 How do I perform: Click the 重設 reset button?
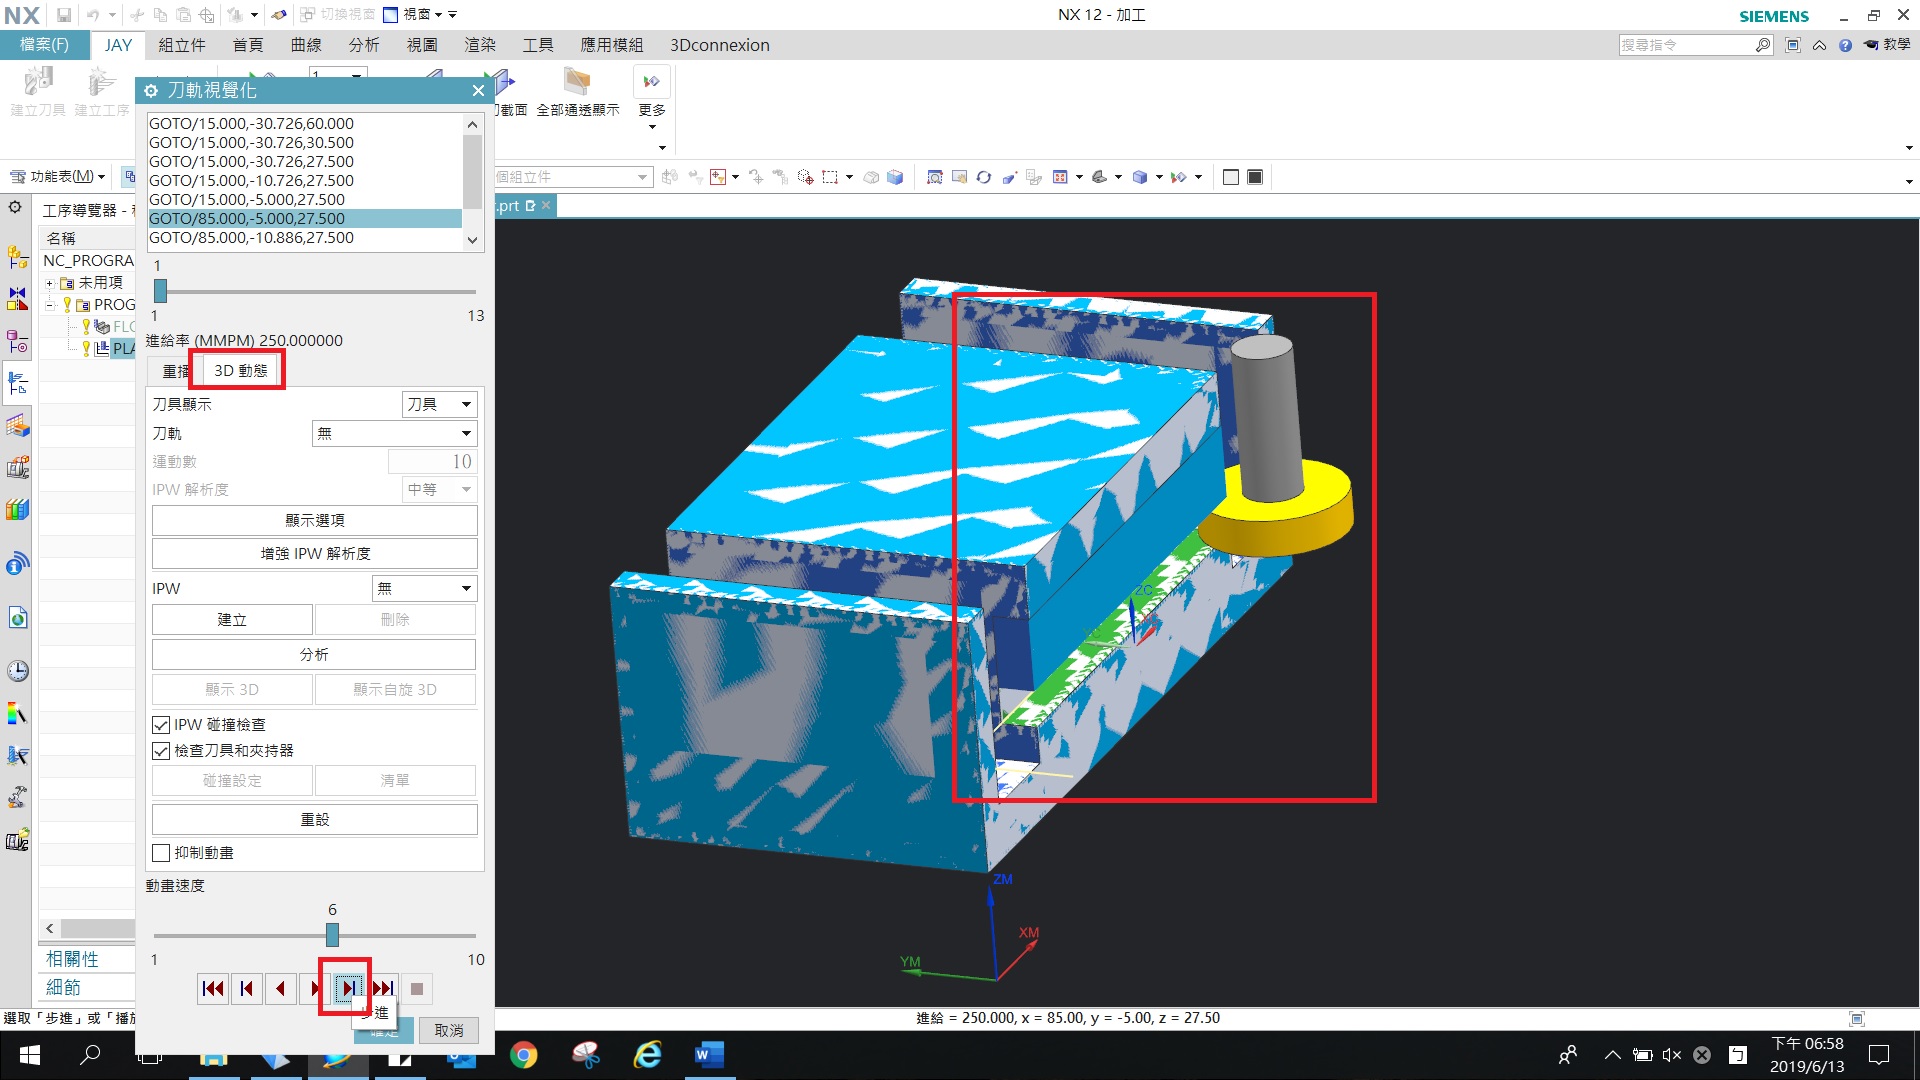tap(314, 819)
